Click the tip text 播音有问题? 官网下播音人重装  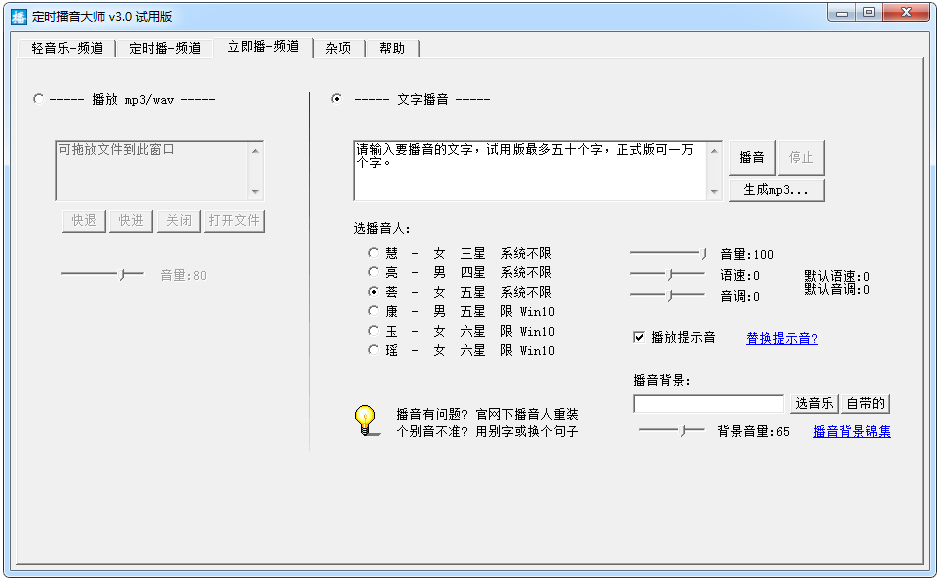487,414
